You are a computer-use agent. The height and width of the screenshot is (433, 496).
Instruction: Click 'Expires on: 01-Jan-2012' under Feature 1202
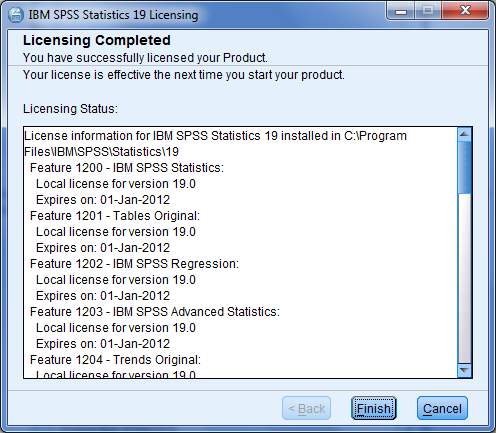pyautogui.click(x=103, y=296)
